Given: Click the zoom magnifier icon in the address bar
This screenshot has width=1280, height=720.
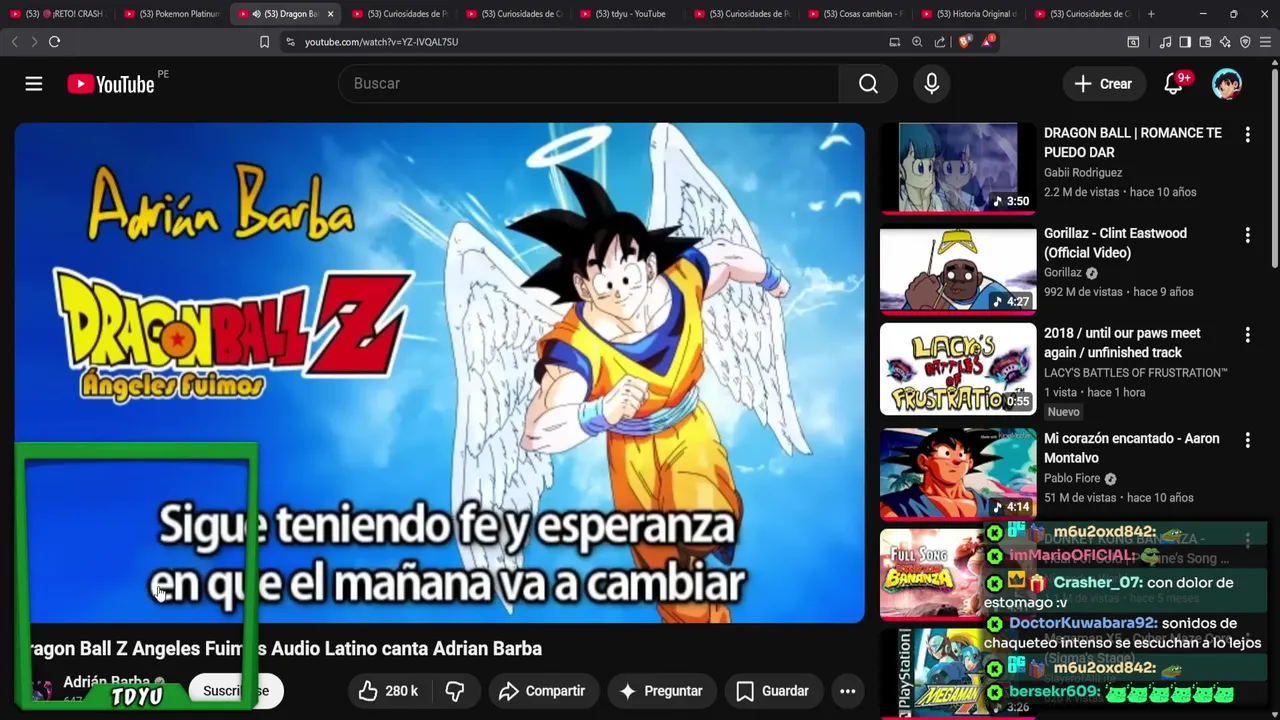Looking at the screenshot, I should point(917,42).
